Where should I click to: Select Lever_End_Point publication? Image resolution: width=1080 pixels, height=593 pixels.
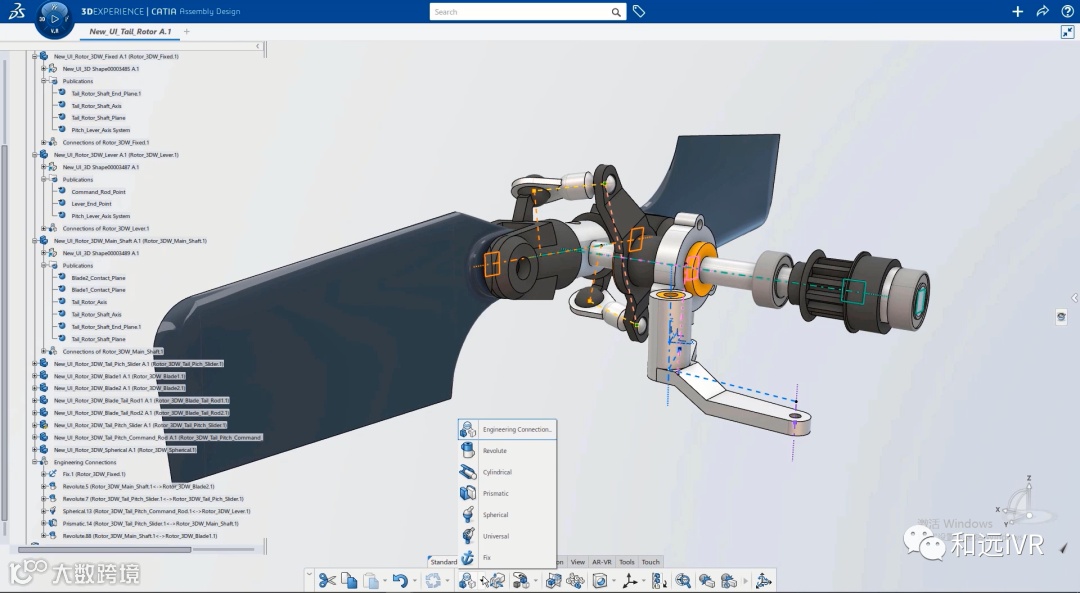tap(92, 204)
